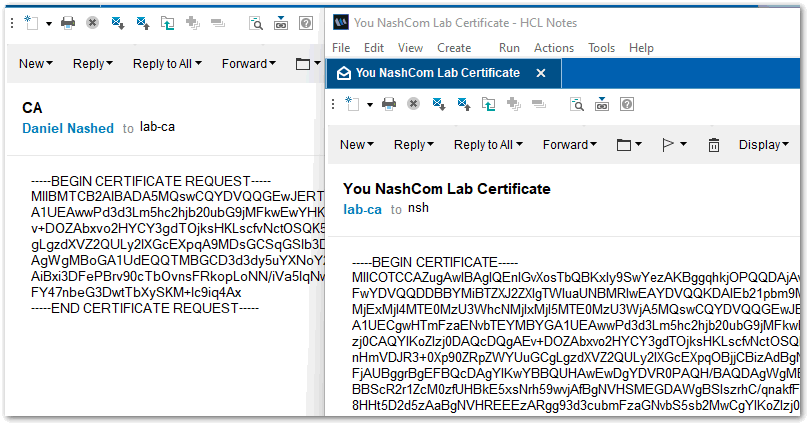
Task: Open the View menu in HCL Notes
Action: click(x=410, y=47)
